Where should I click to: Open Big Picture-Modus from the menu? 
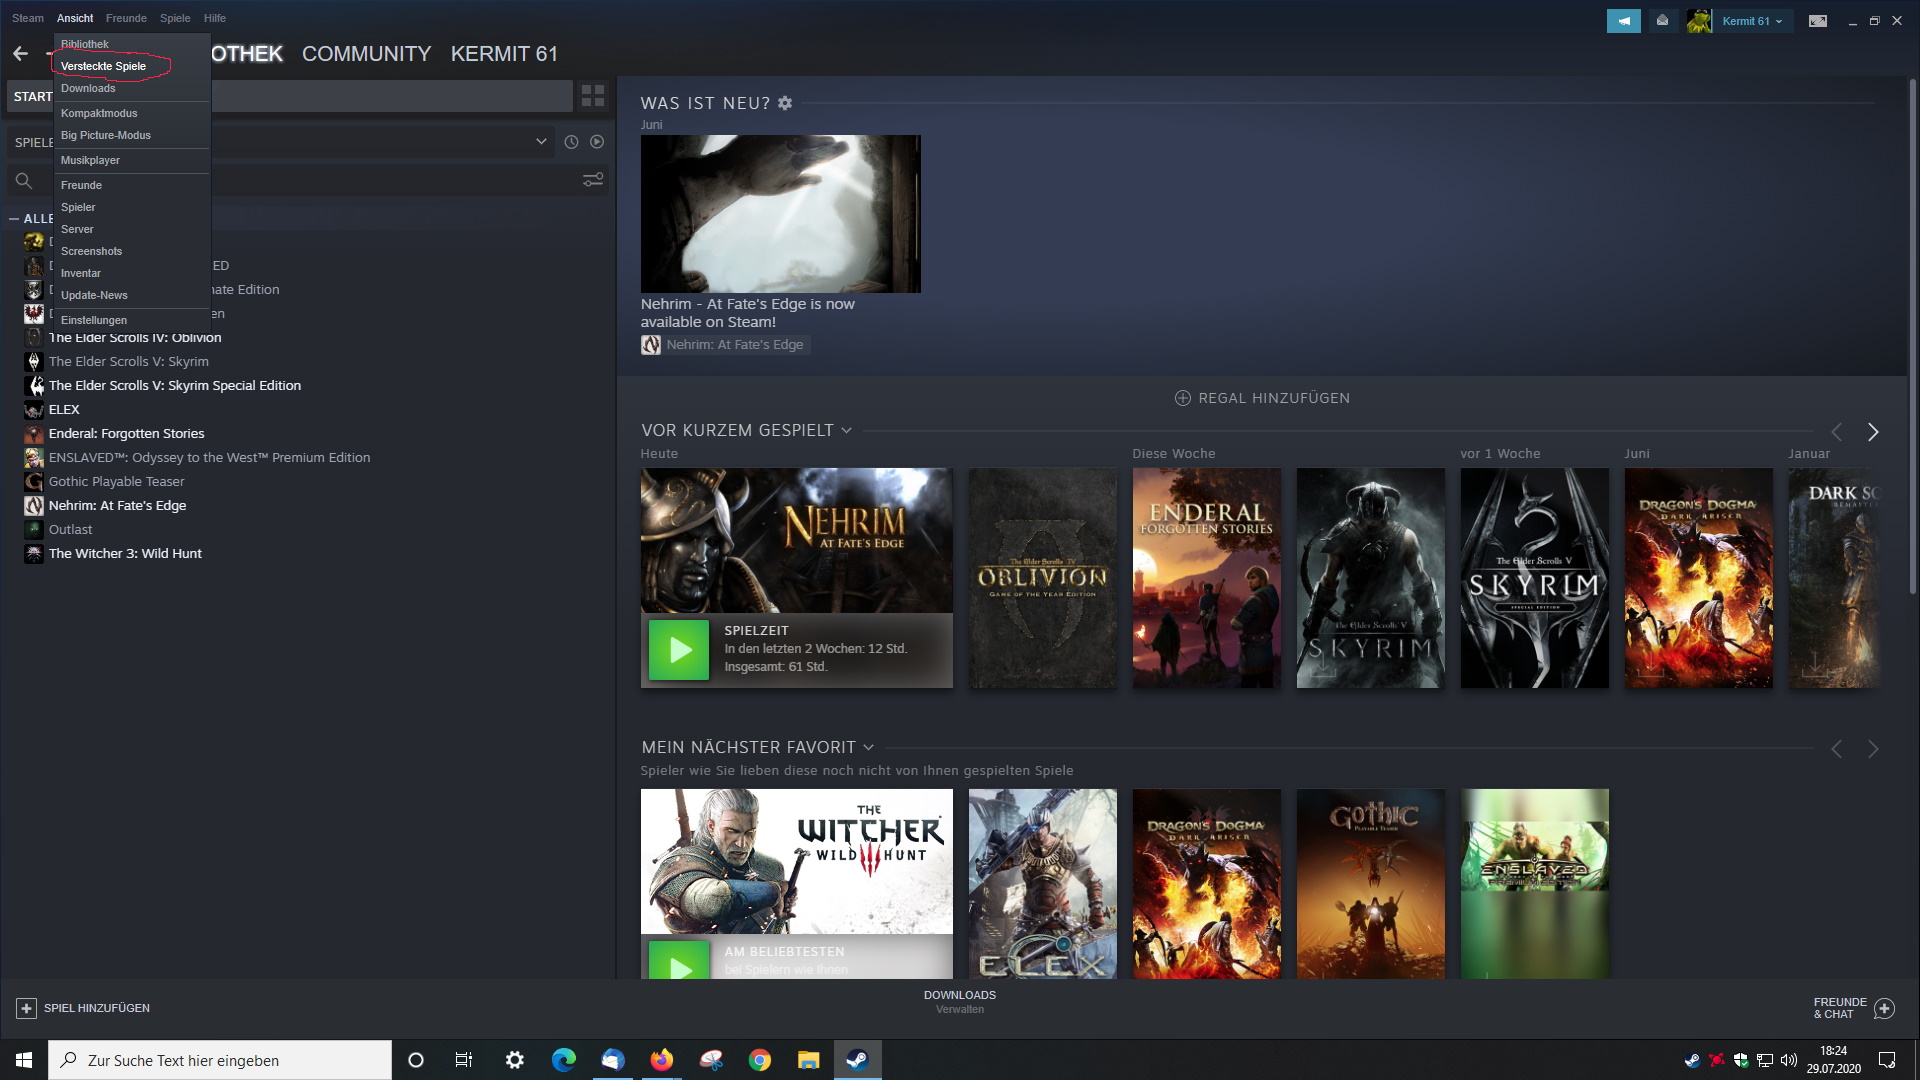pos(106,135)
